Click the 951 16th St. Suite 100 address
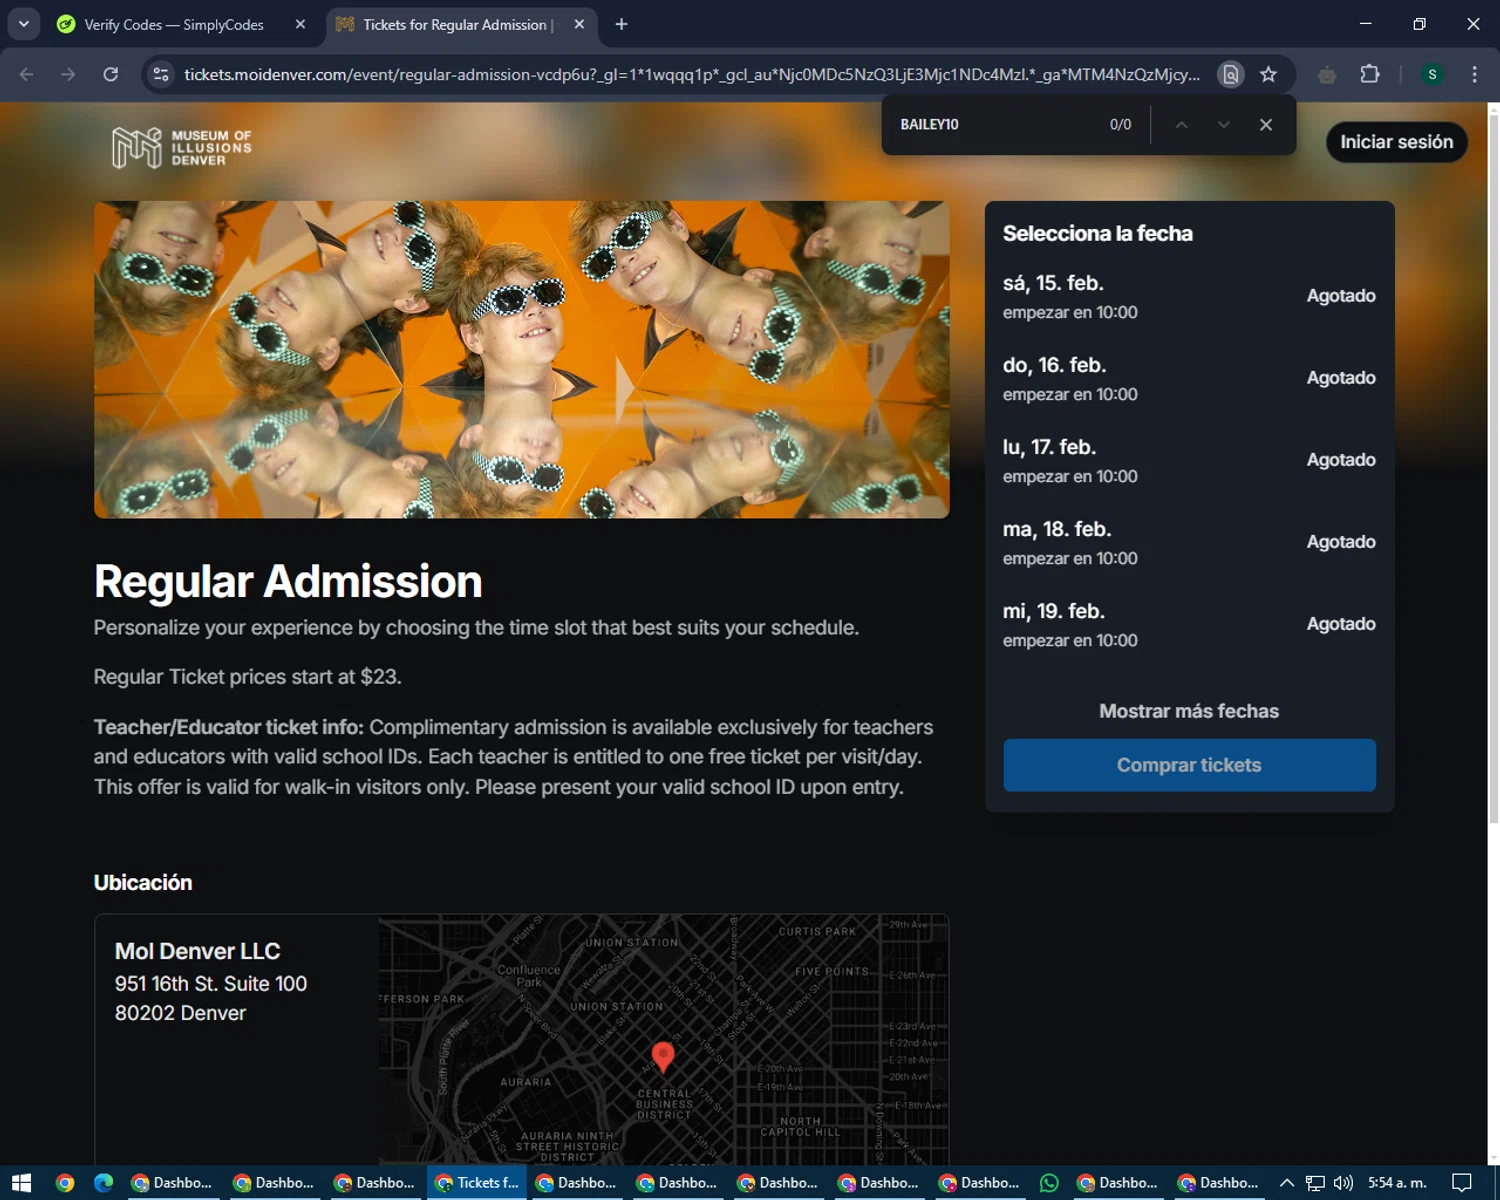 [x=211, y=983]
